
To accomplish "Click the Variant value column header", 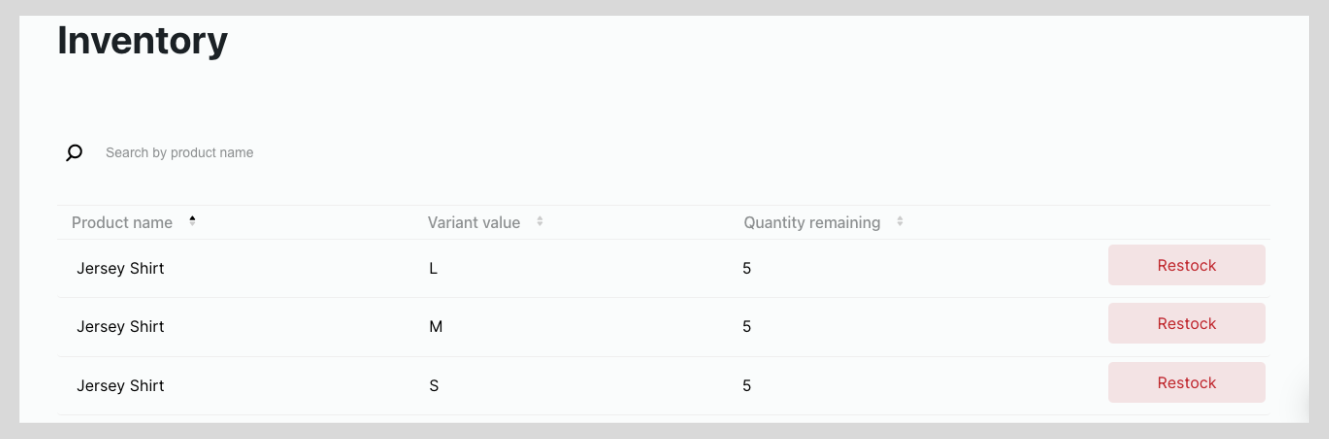I will pos(474,223).
